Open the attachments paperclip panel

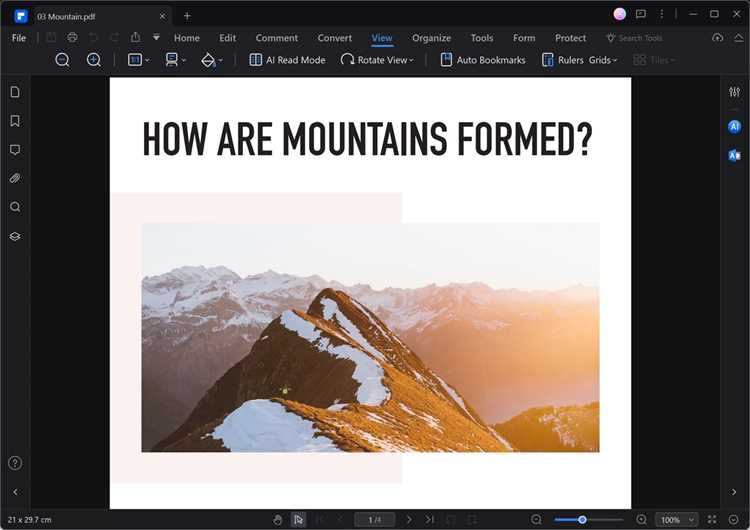(15, 178)
